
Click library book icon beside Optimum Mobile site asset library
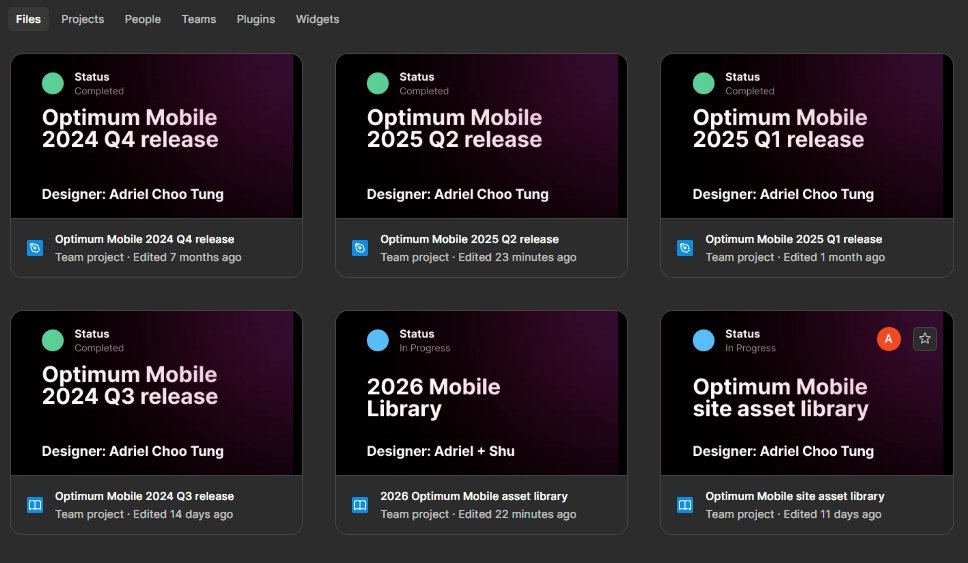click(x=685, y=505)
